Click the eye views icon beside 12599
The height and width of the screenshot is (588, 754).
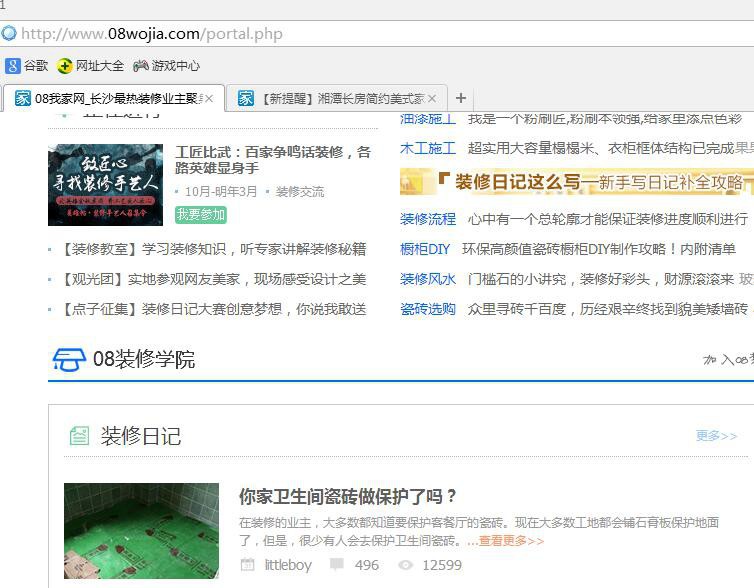click(405, 565)
